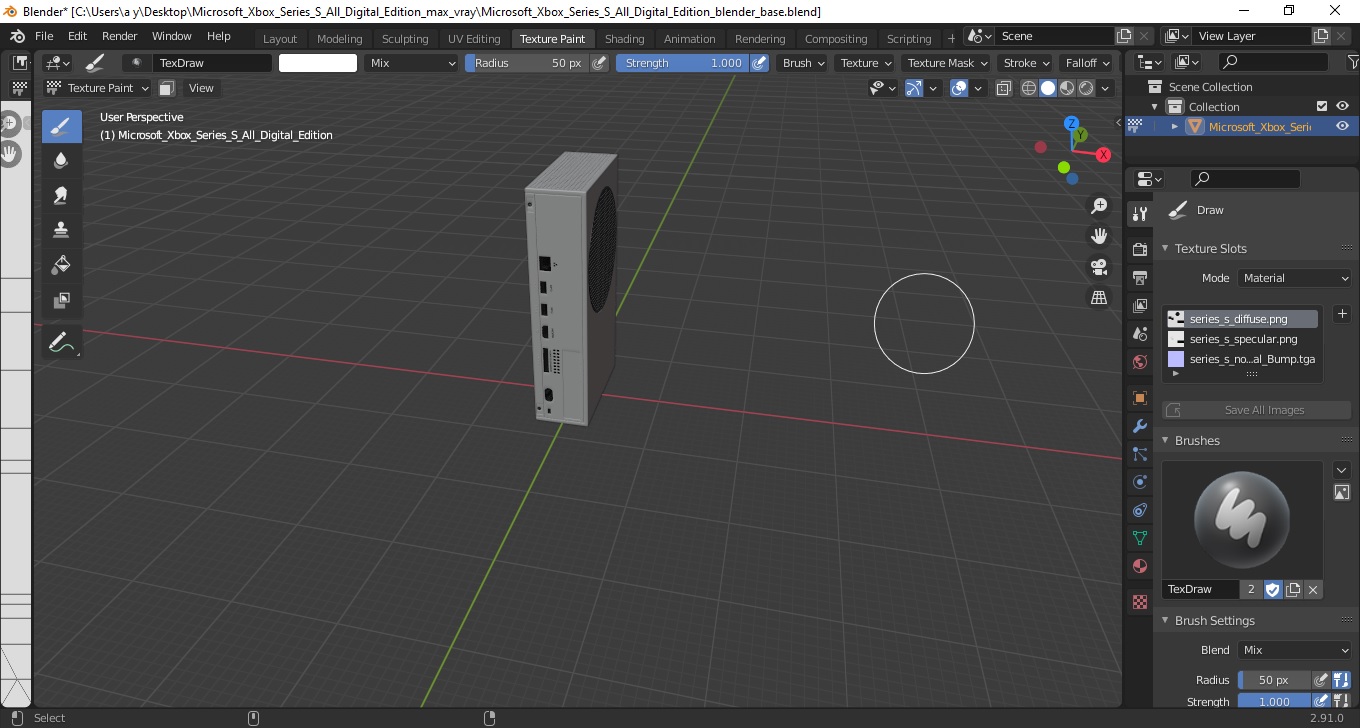This screenshot has width=1360, height=728.
Task: Add texture paint slot plus button
Action: tap(1342, 314)
